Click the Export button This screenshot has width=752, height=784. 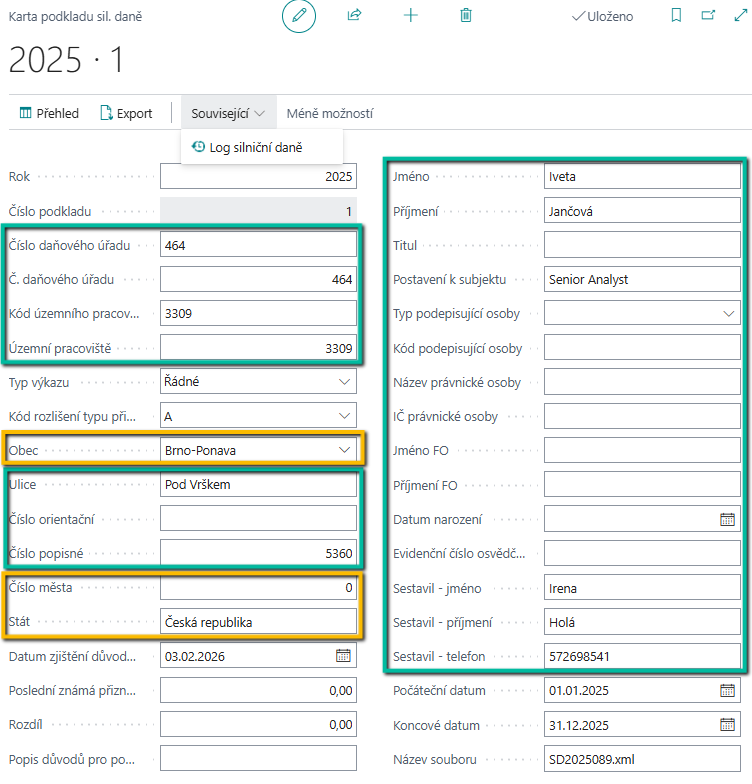126,113
